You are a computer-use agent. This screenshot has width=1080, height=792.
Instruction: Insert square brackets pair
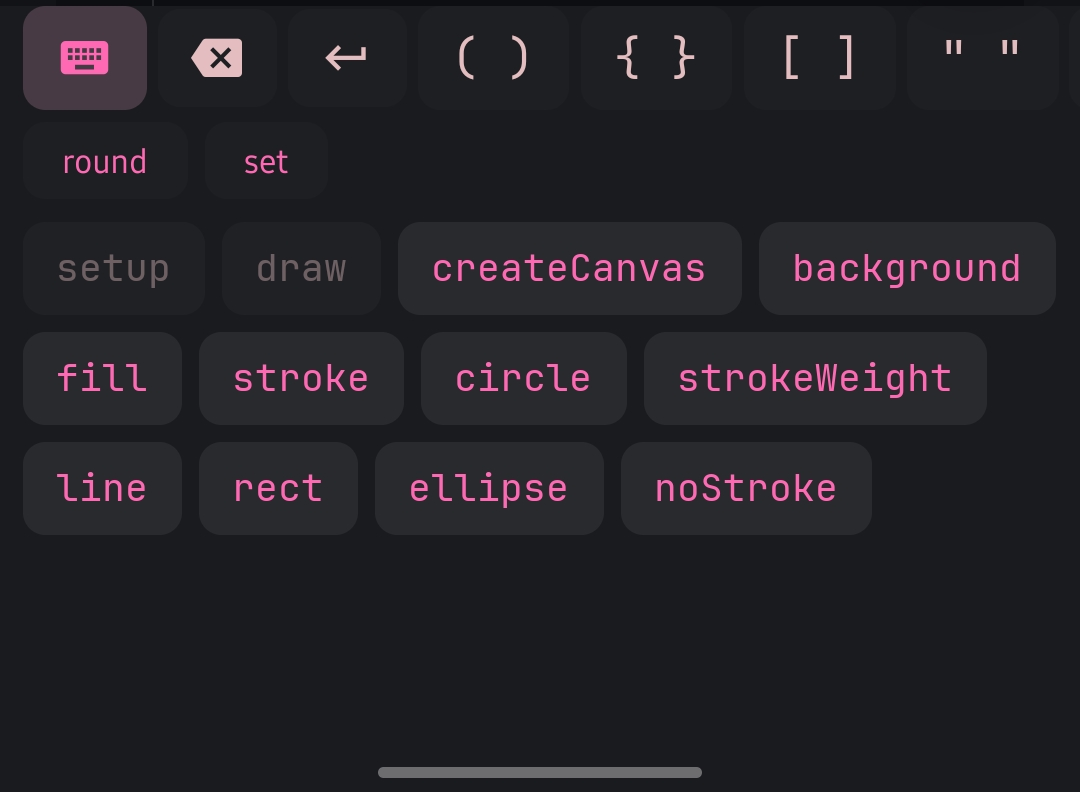[819, 58]
